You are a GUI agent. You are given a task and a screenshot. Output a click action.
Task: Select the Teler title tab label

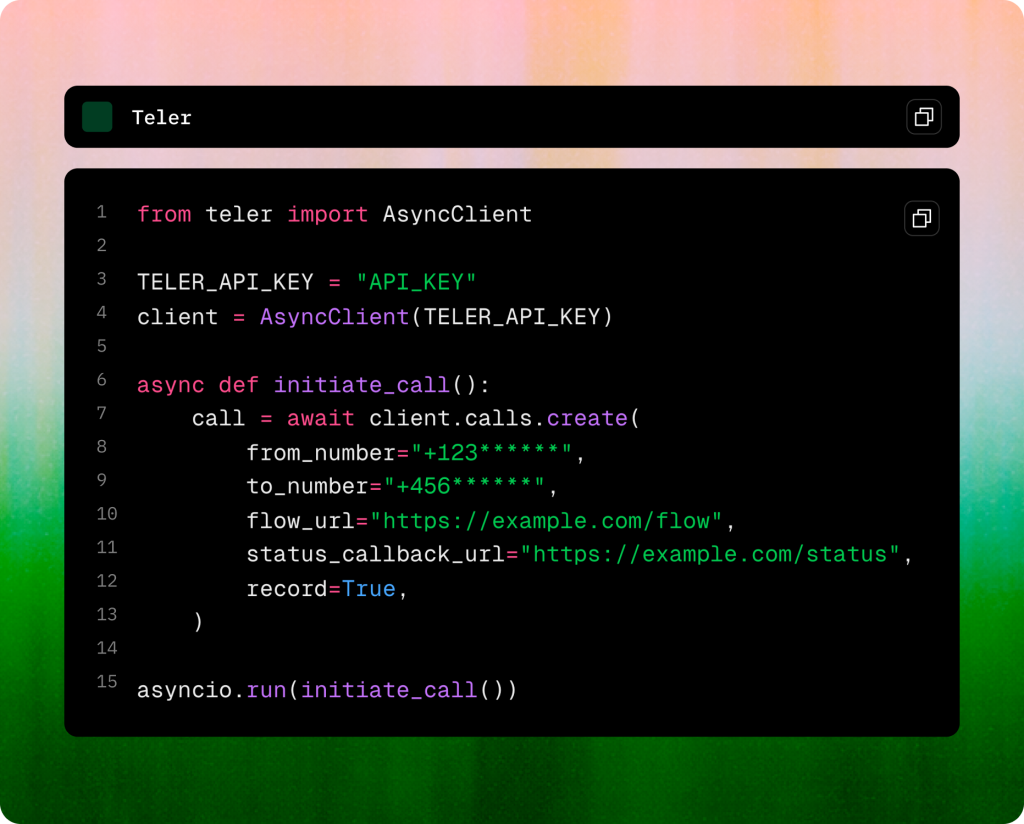pyautogui.click(x=161, y=118)
